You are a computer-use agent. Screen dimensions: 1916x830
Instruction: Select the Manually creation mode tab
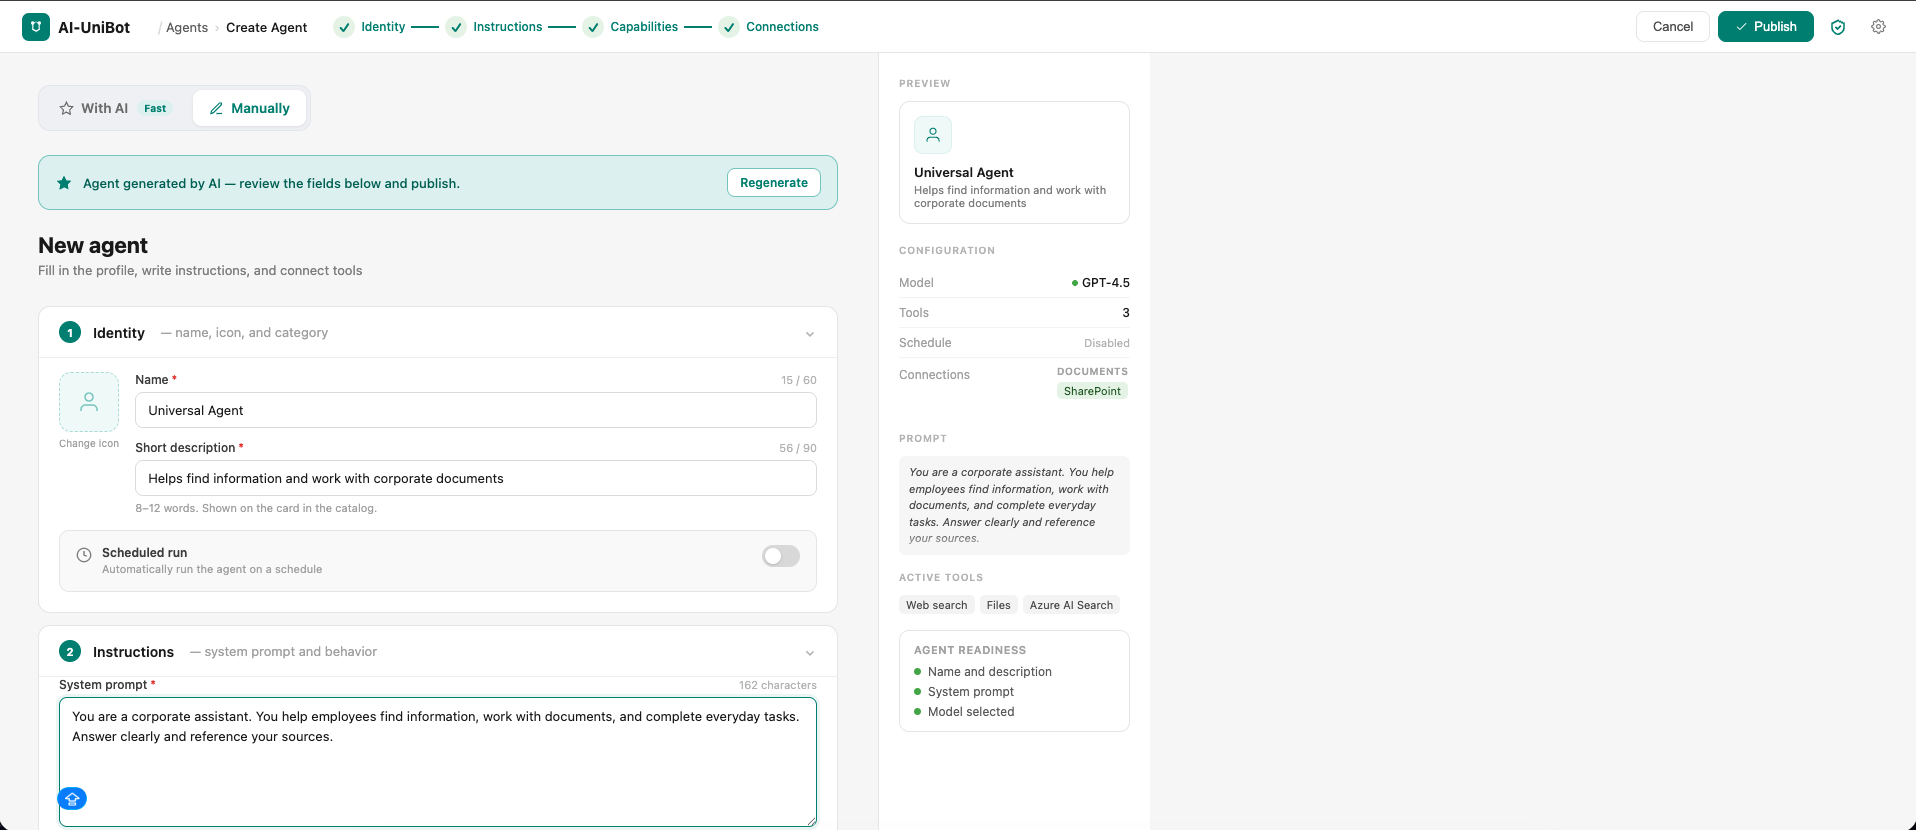pos(249,108)
